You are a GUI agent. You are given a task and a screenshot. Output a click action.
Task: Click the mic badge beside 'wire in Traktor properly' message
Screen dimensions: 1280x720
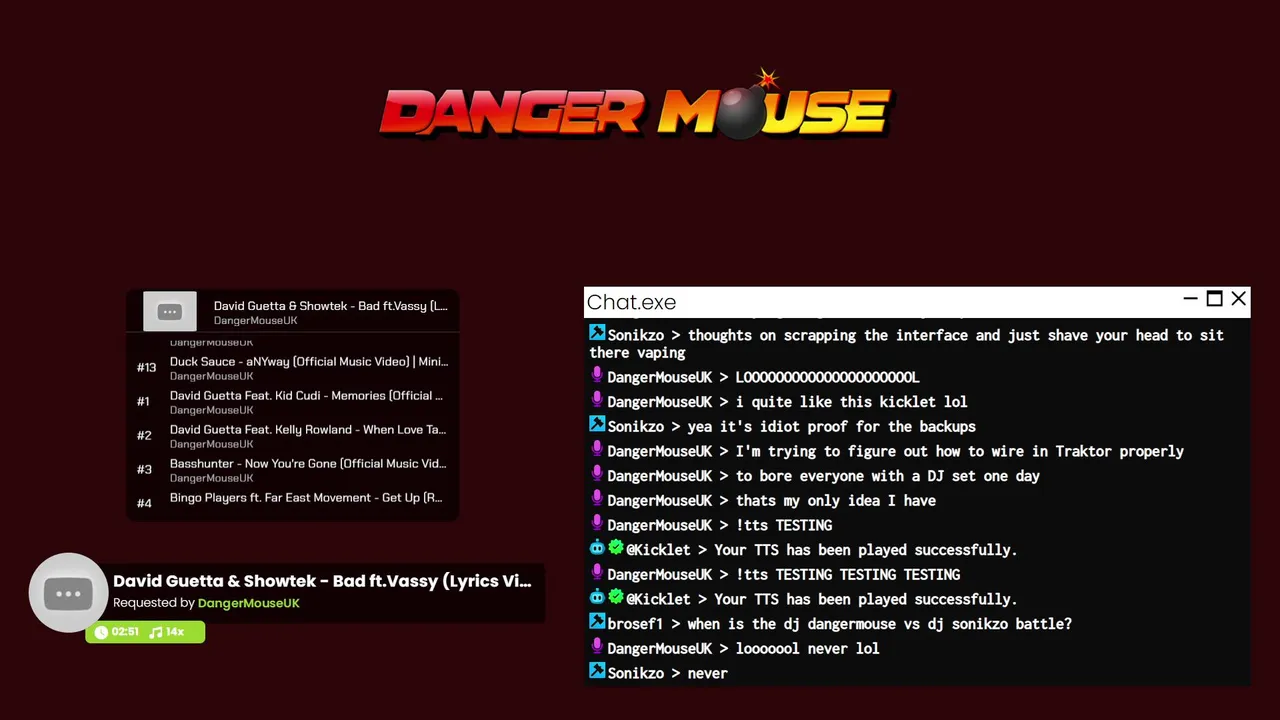point(597,450)
